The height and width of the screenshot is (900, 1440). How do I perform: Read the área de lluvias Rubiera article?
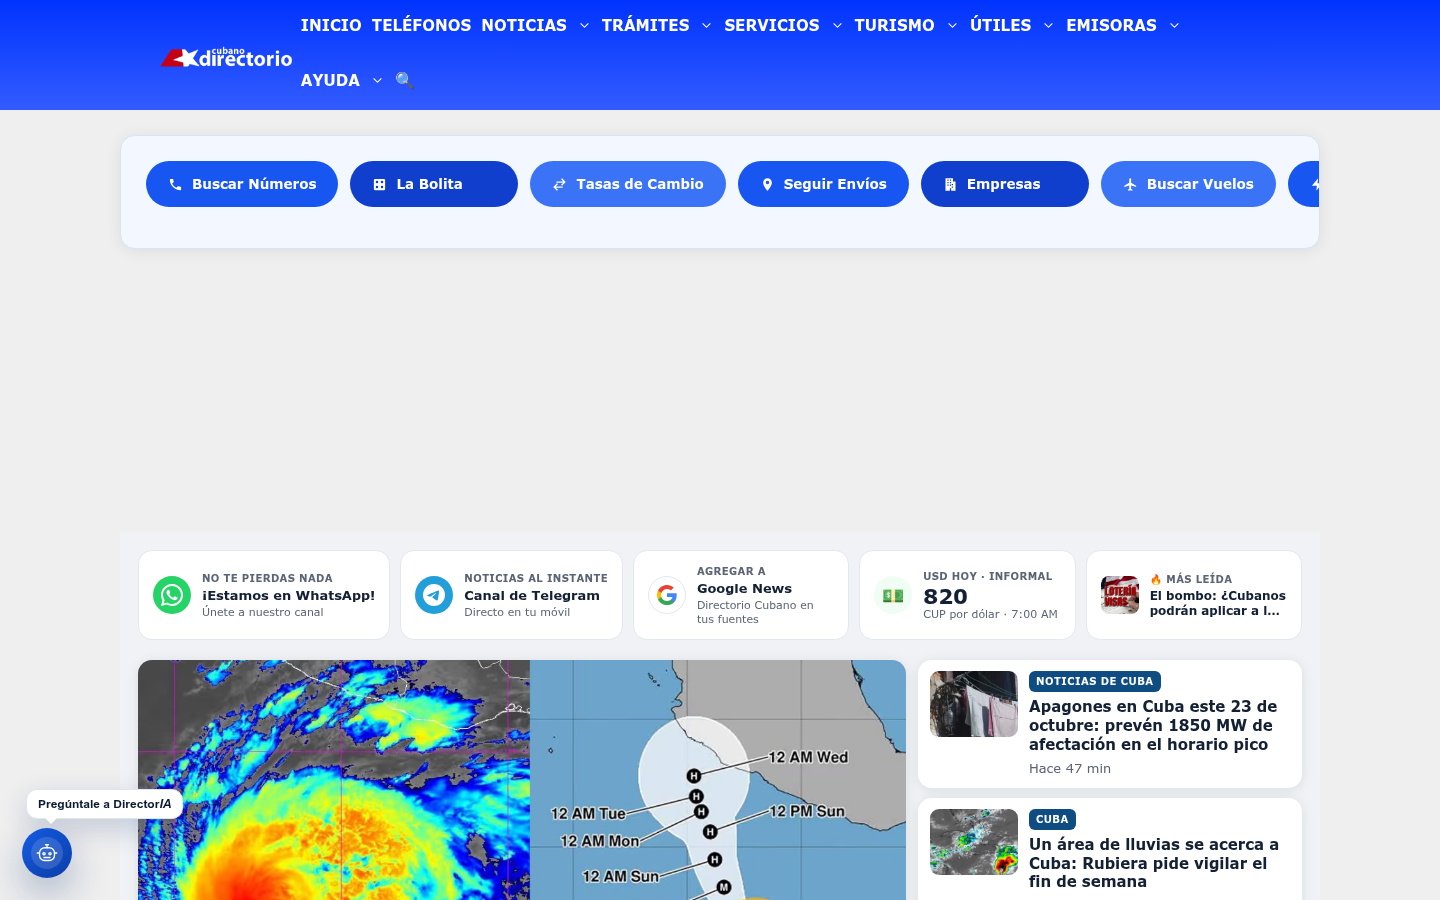[1154, 863]
